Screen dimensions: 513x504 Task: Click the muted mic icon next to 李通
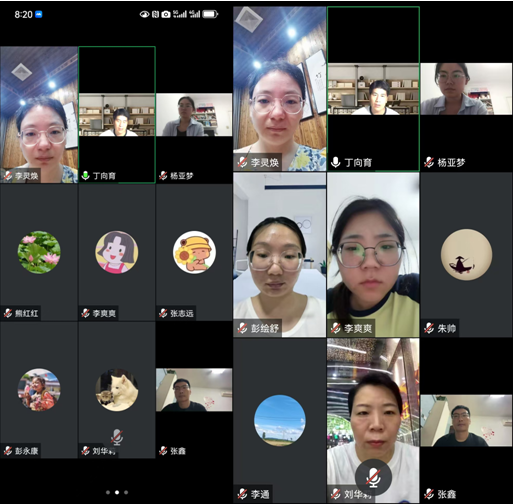click(x=242, y=494)
